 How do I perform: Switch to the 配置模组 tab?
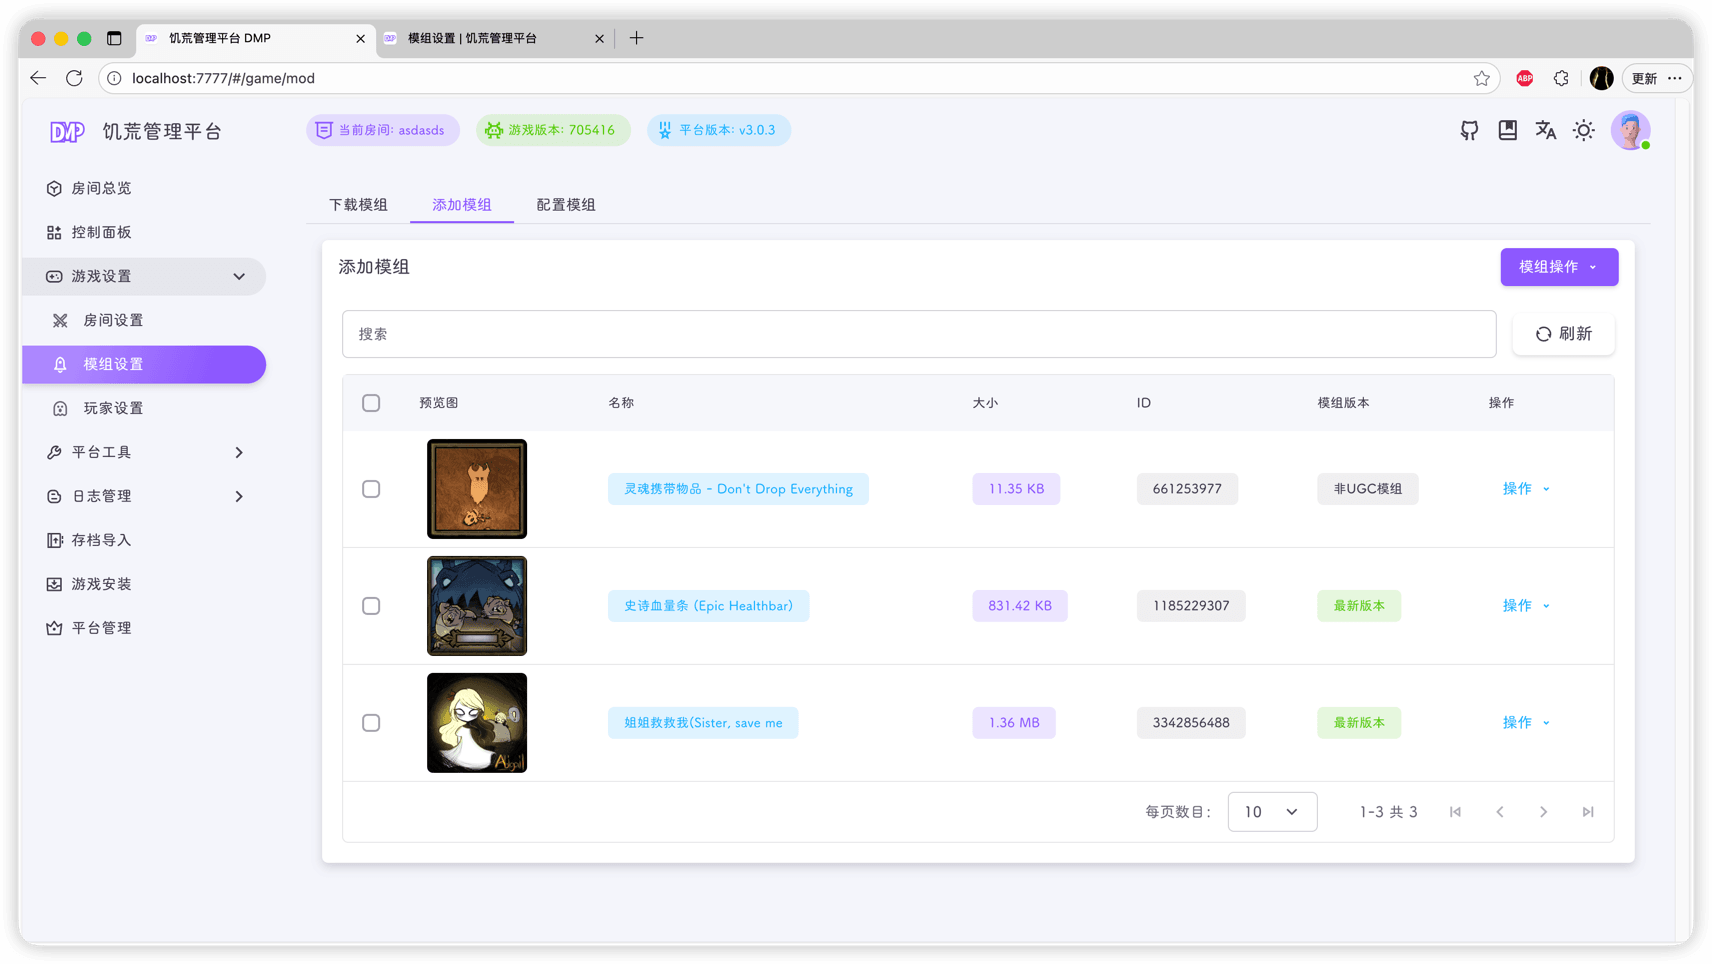click(566, 205)
